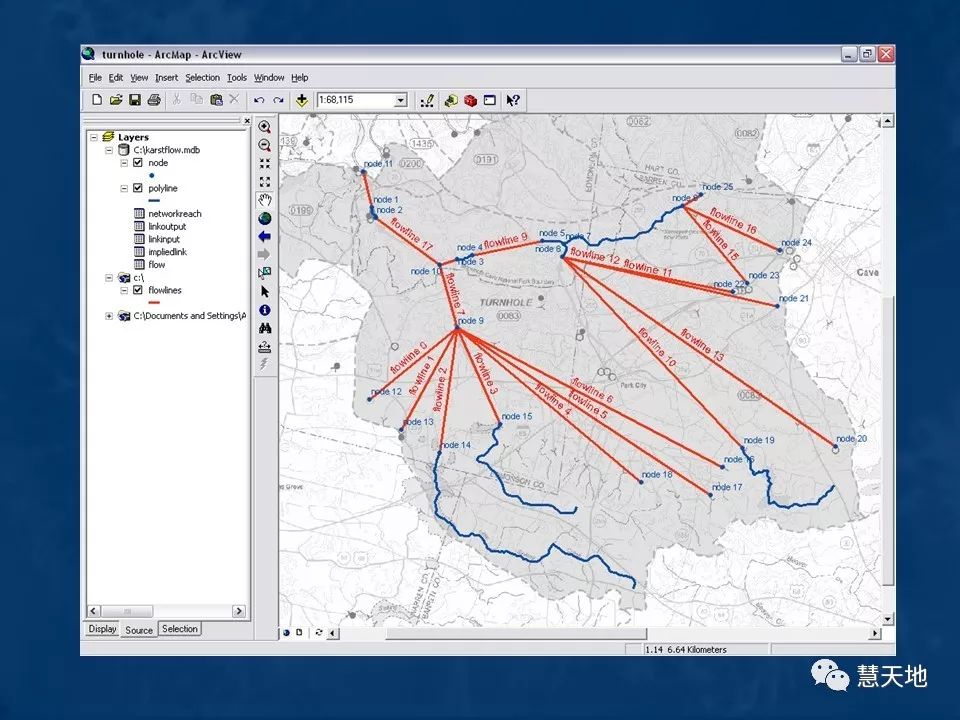This screenshot has height=720, width=960.
Task: Open the red ArcToolbox icon
Action: tap(470, 100)
